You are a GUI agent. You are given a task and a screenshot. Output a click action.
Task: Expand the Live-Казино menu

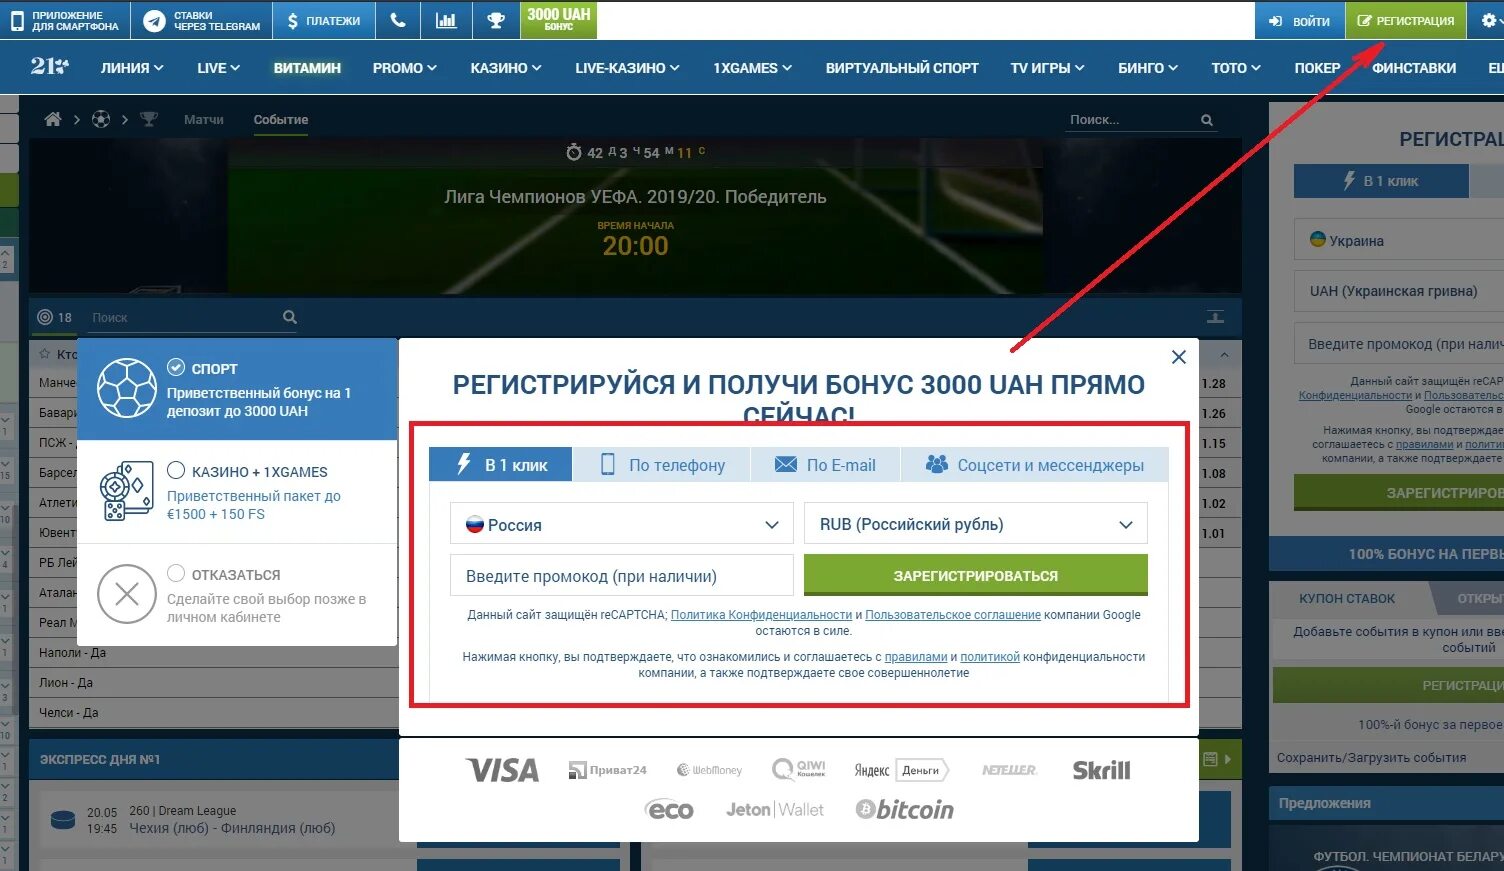click(627, 68)
